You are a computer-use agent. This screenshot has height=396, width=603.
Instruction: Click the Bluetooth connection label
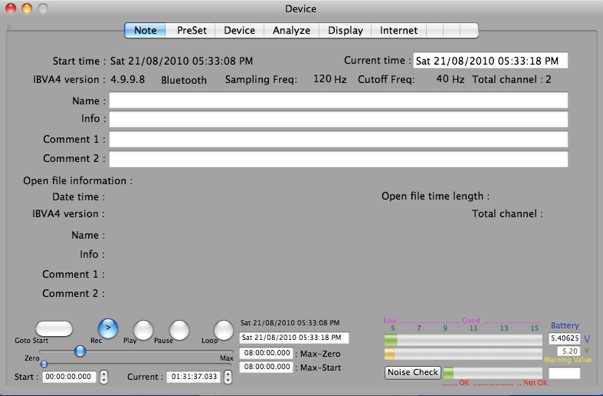[x=183, y=80]
